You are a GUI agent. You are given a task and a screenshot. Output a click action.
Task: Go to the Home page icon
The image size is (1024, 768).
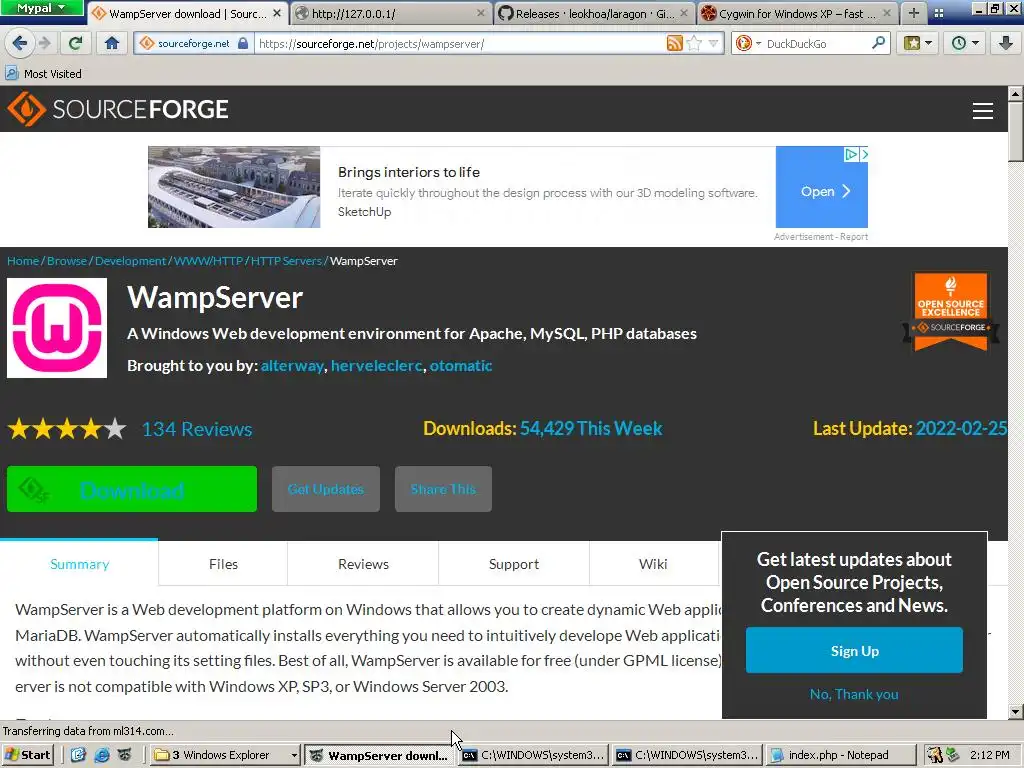click(x=112, y=43)
